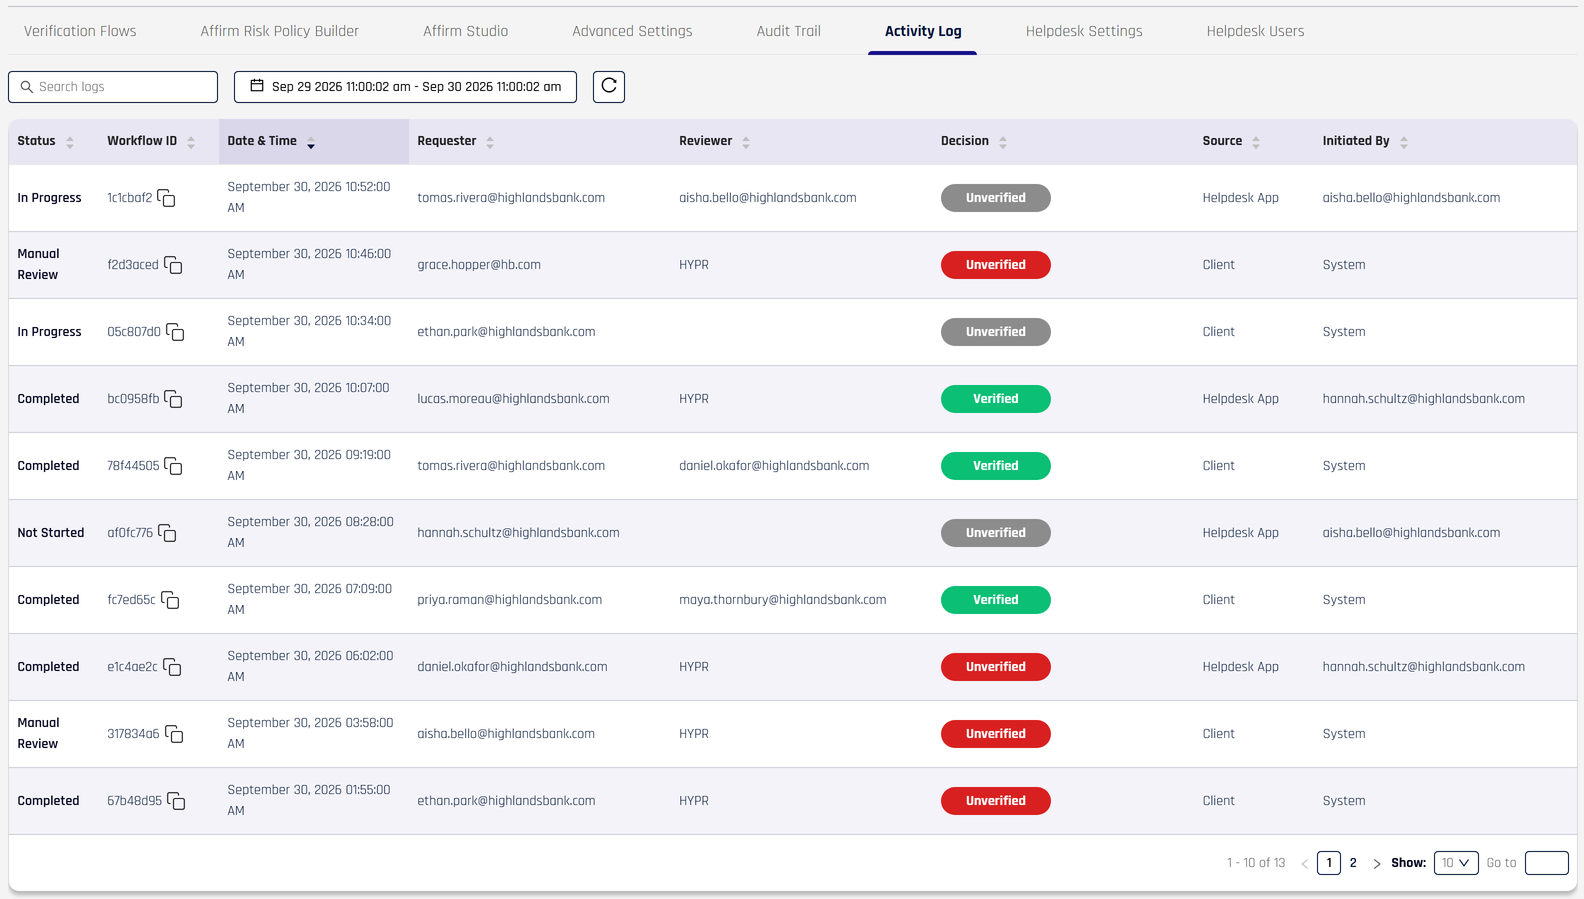Copy workflow ID f2d3aced
This screenshot has width=1584, height=899.
point(173,265)
